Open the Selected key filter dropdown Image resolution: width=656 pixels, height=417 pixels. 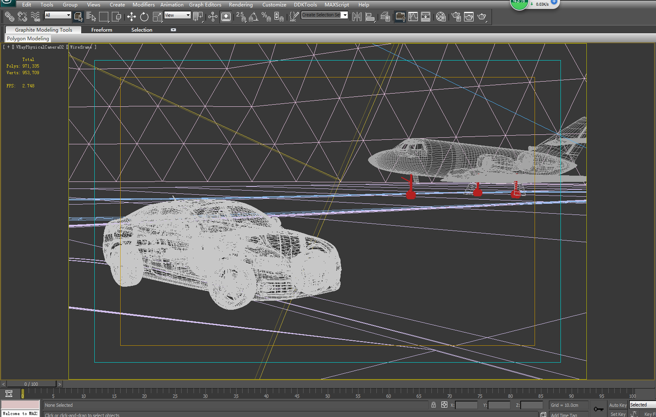(643, 405)
